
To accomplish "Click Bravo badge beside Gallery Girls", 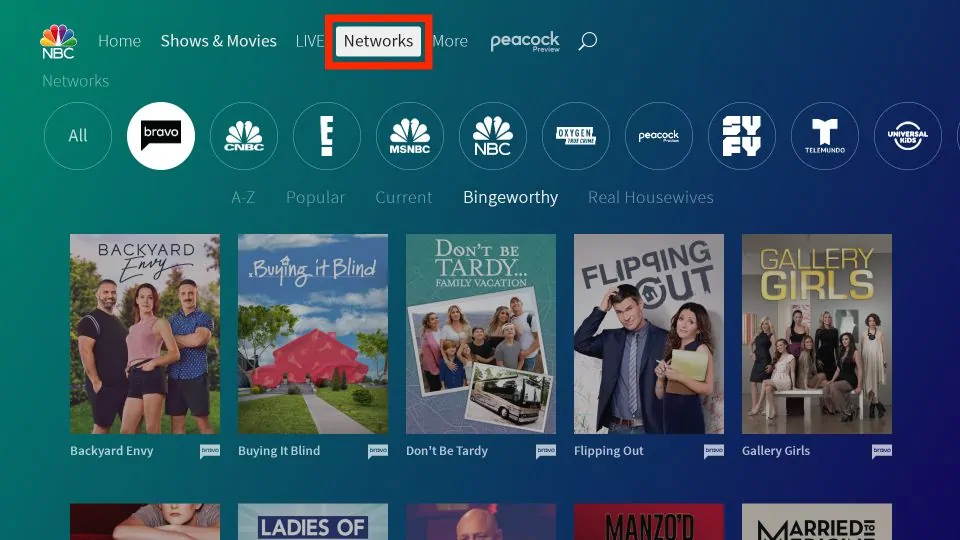I will point(882,451).
